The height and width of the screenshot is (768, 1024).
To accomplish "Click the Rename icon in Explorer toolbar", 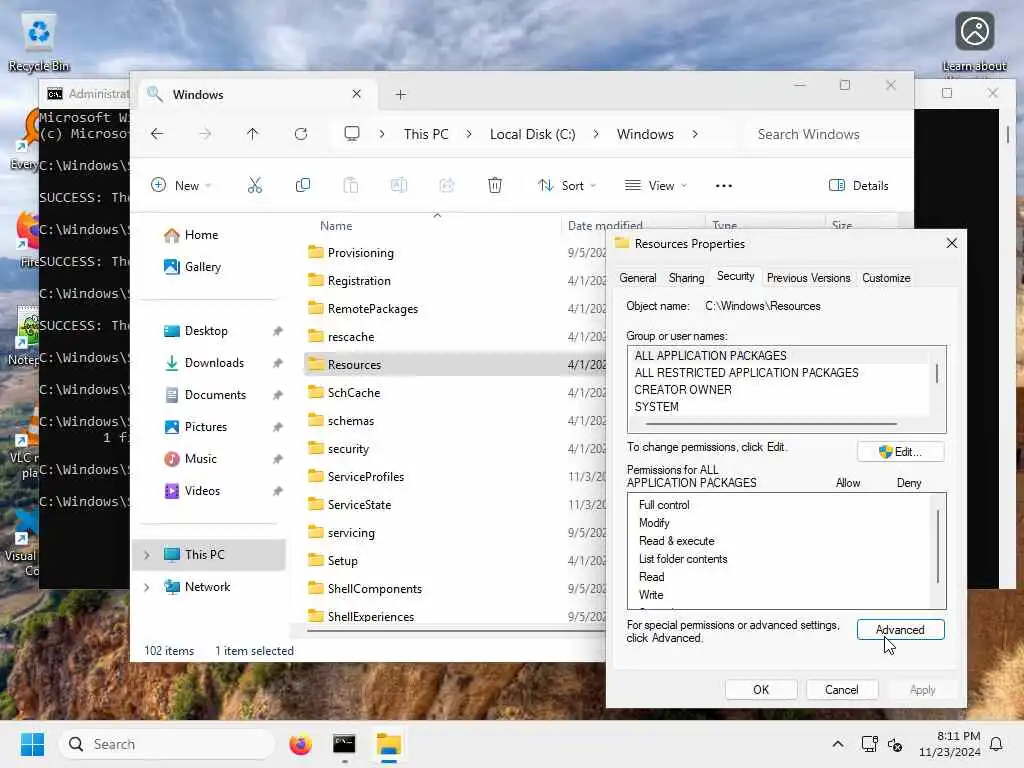I will coord(398,185).
